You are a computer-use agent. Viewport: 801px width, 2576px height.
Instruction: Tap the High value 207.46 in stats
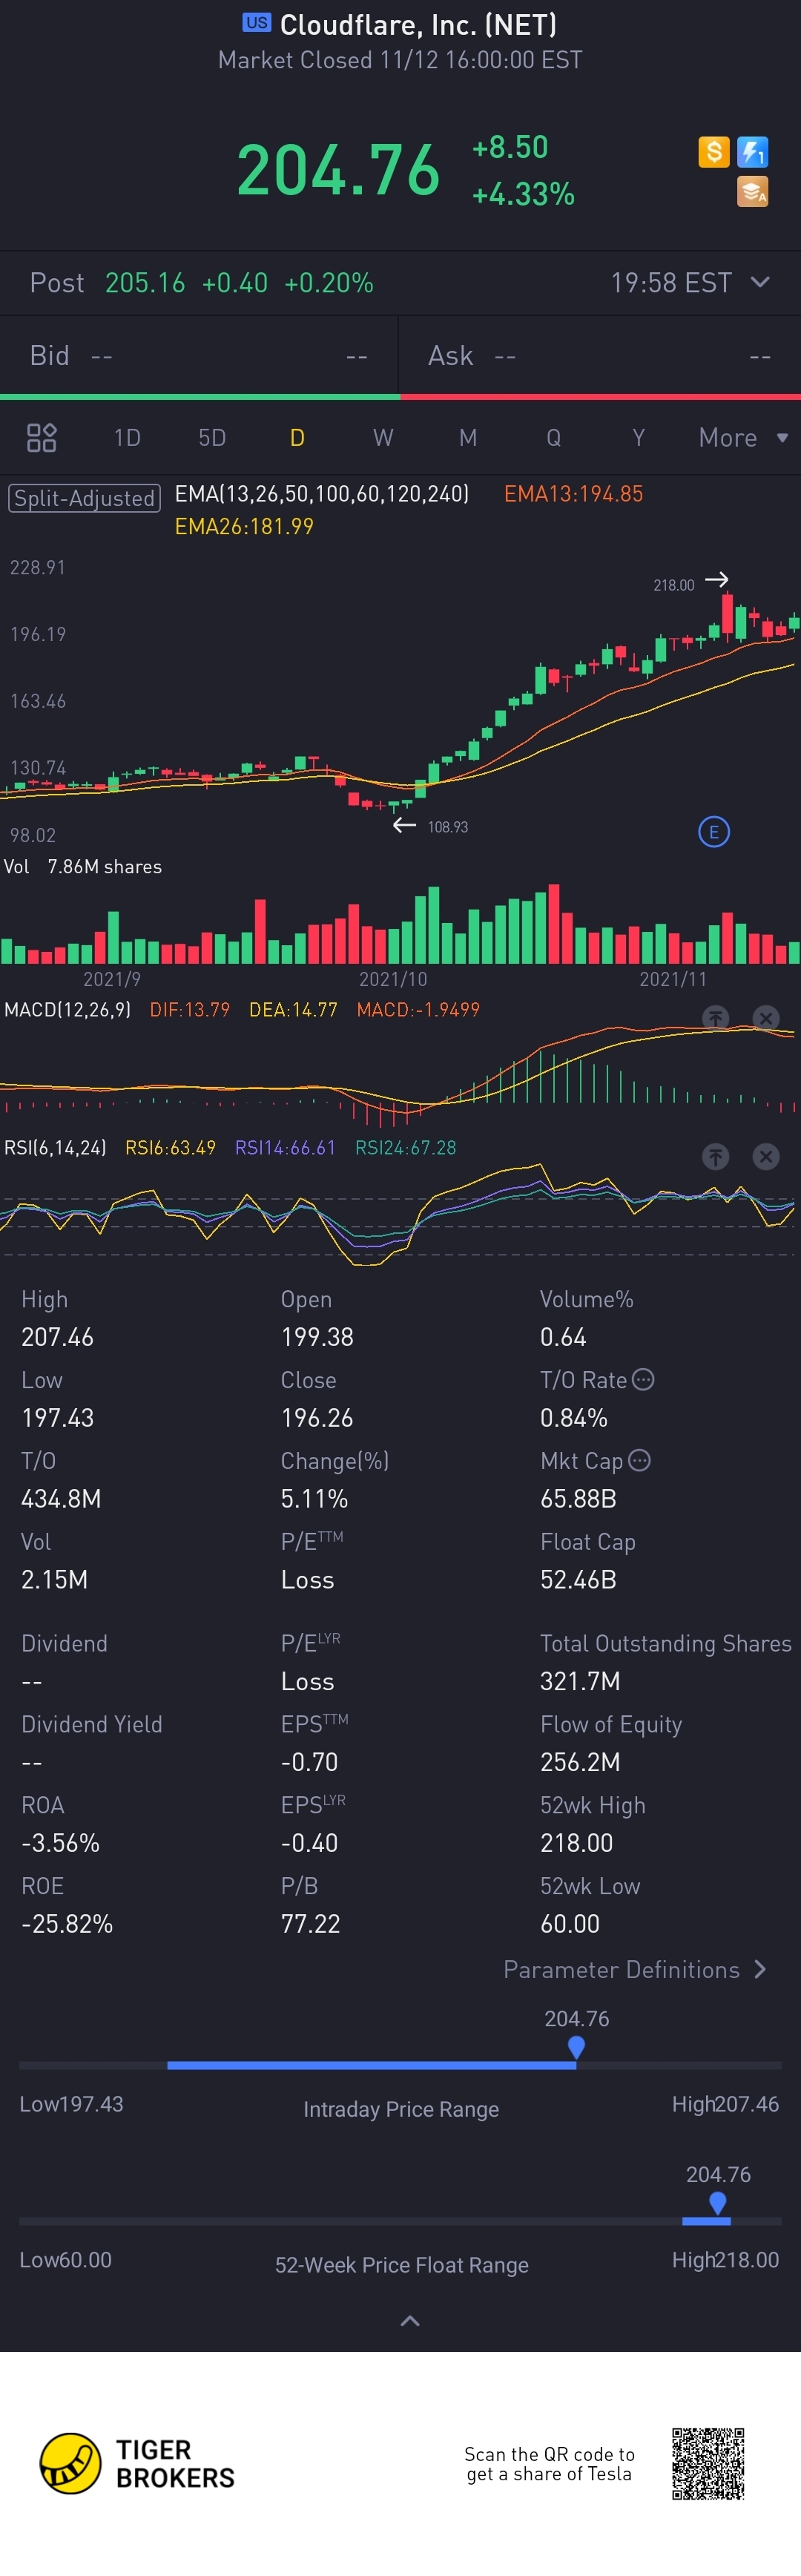57,1337
